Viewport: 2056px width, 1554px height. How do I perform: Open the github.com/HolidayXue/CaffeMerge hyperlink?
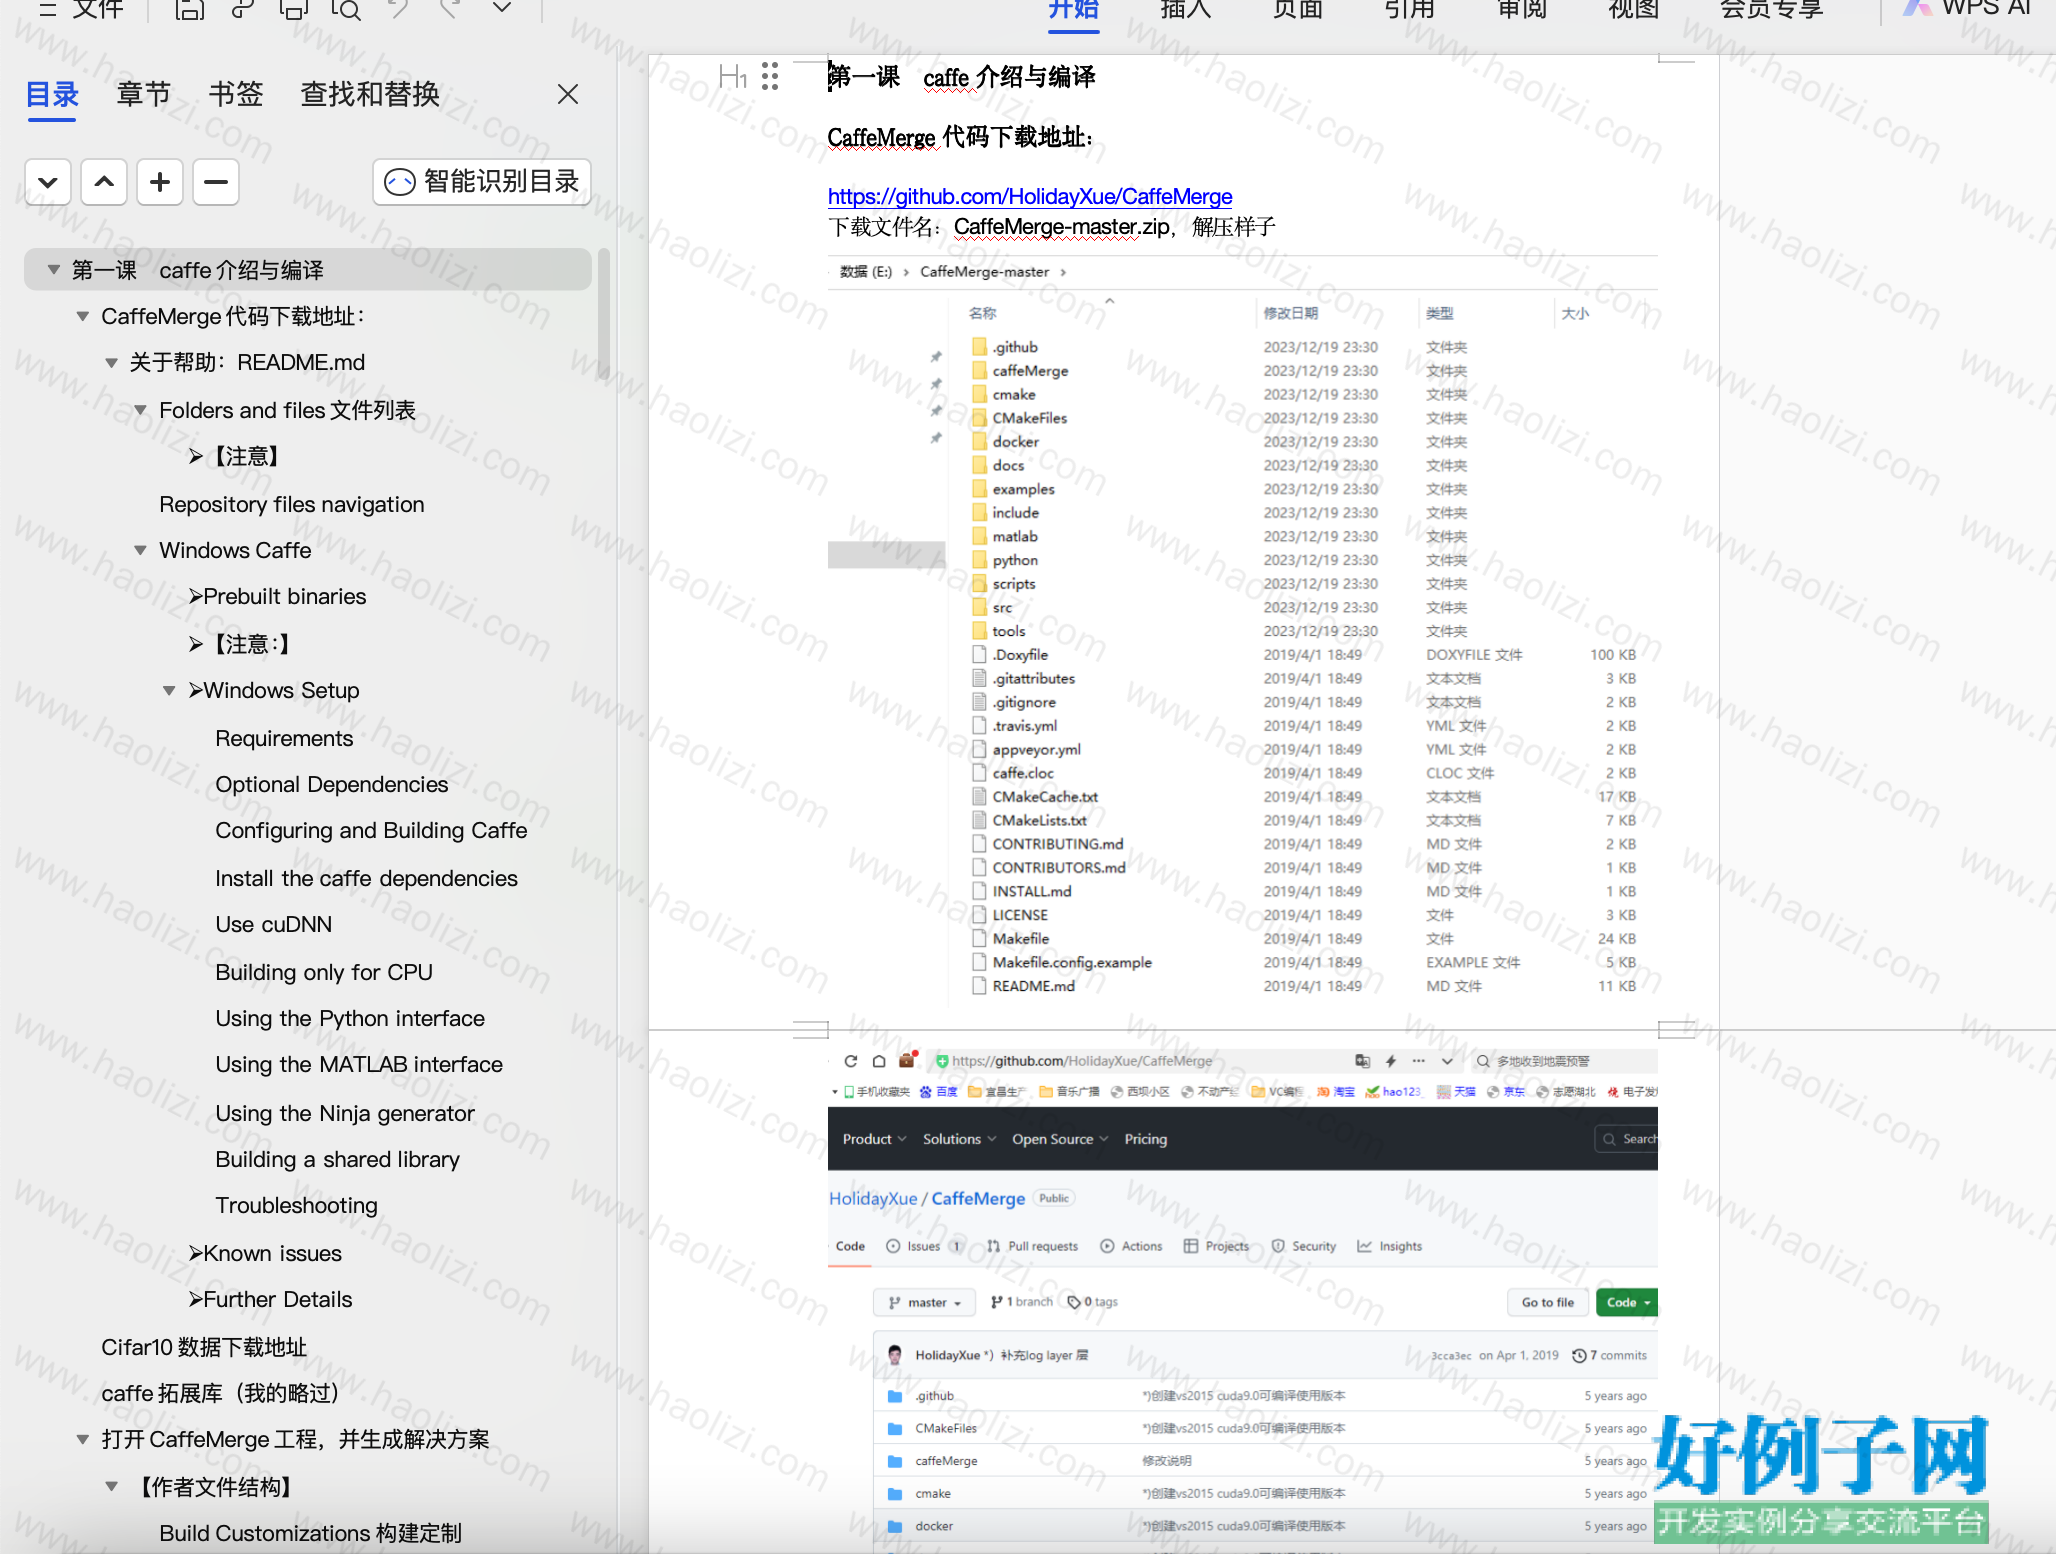coord(1030,196)
